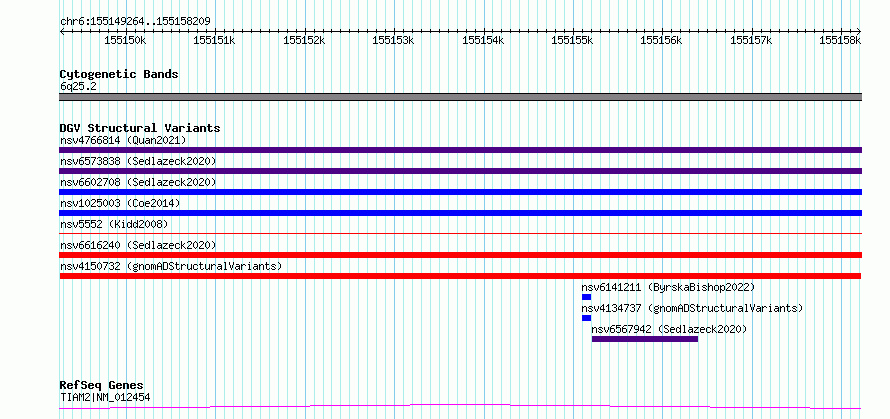Select the gray 6q25.2 cytogenetic band bar
This screenshot has width=890, height=419.
(x=460, y=97)
